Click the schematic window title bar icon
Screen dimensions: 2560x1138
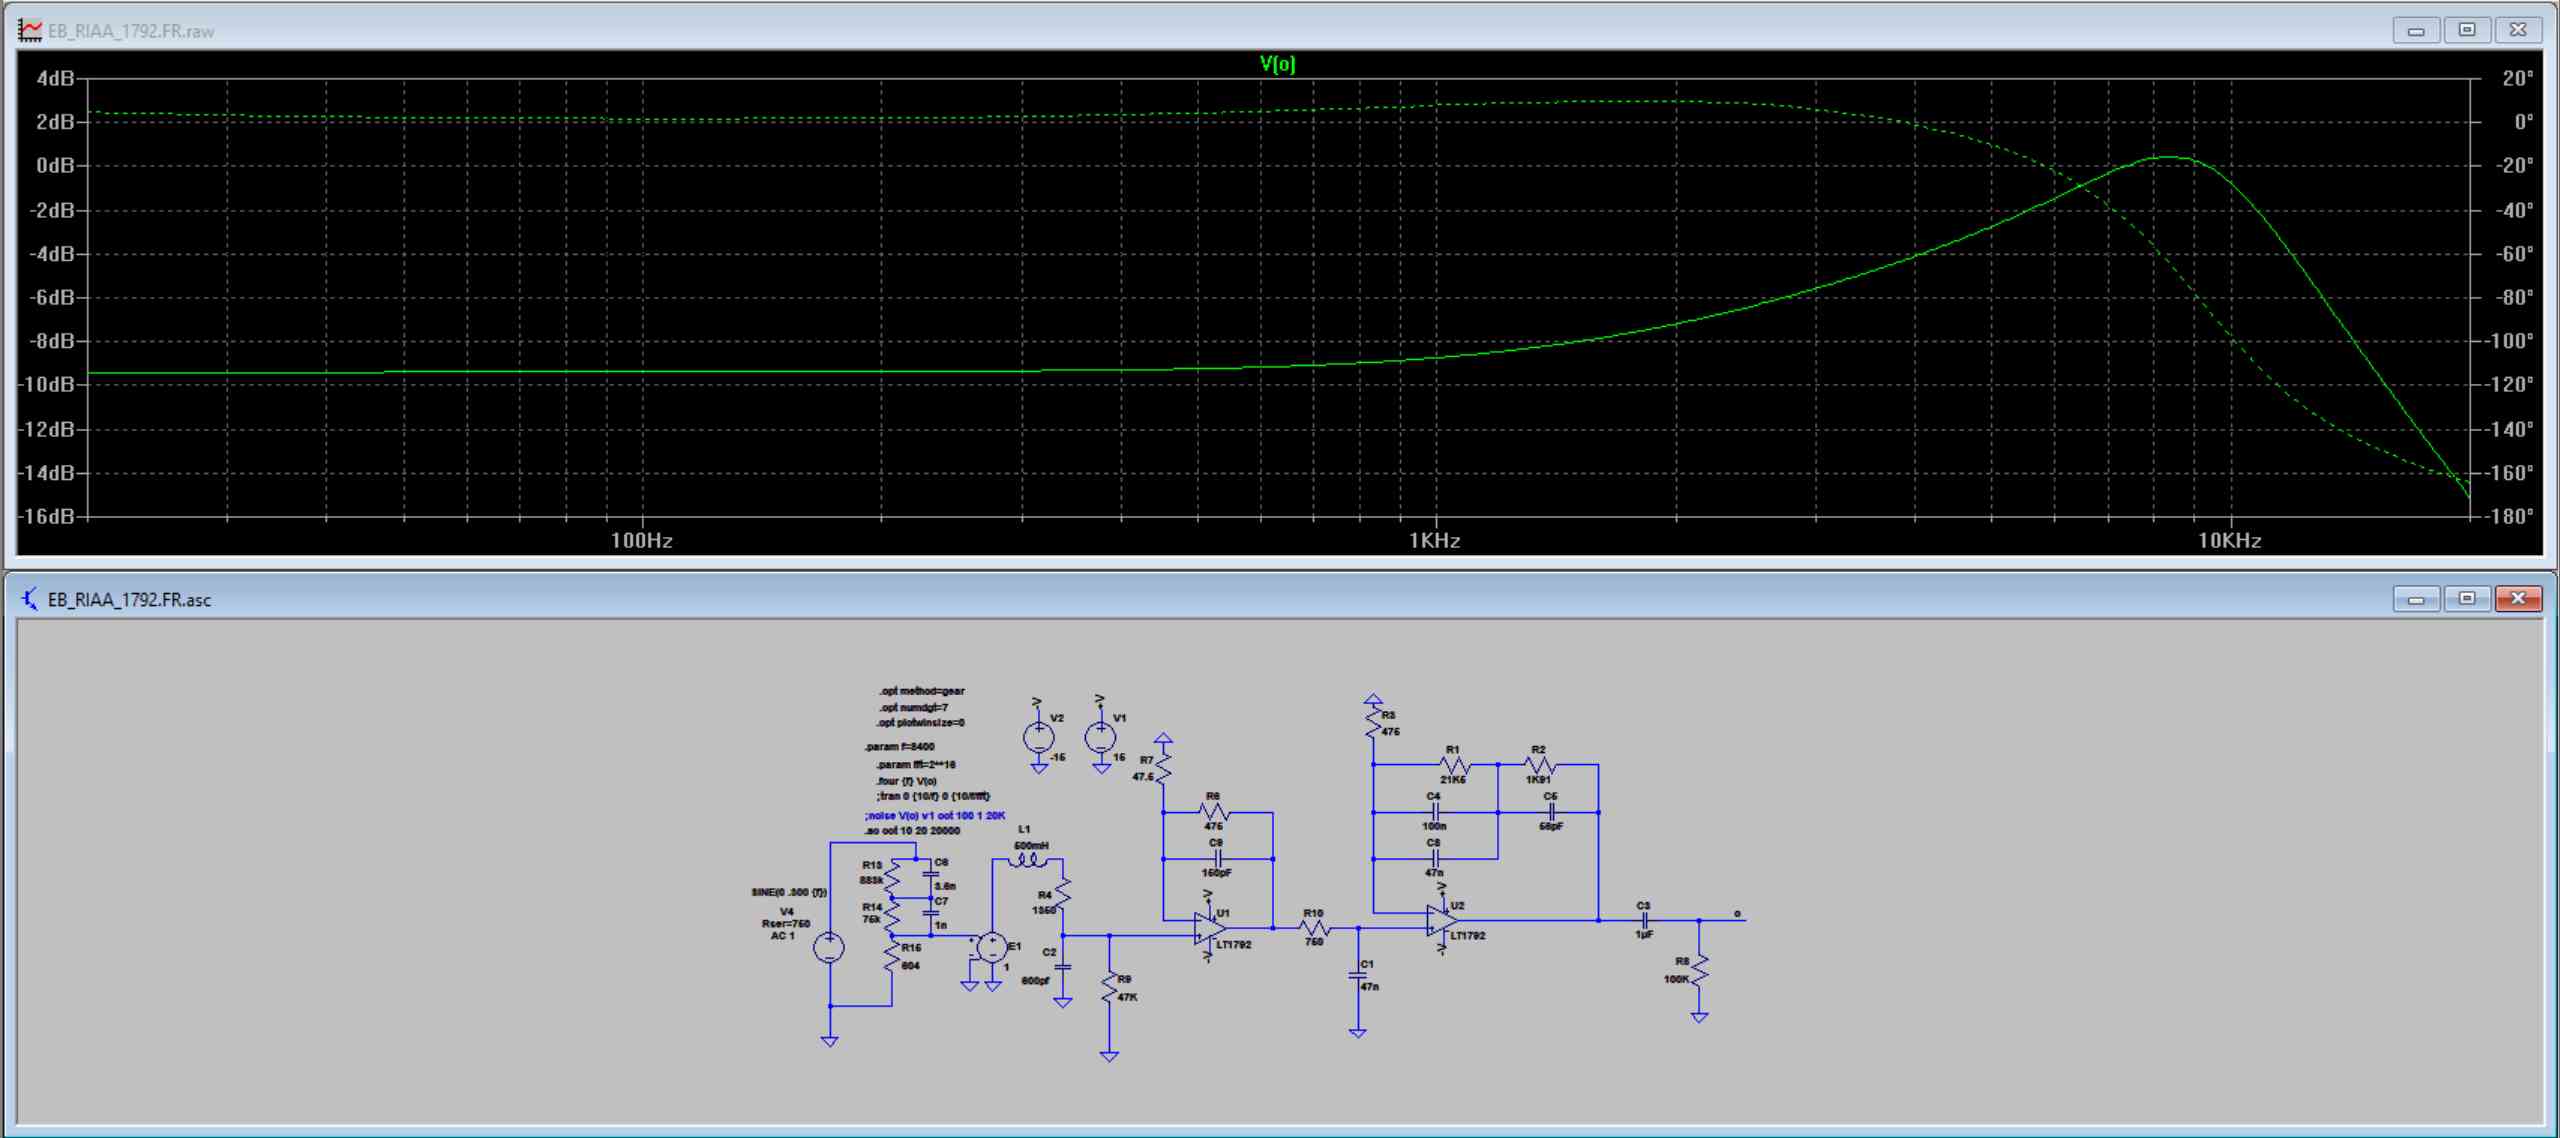[x=30, y=599]
